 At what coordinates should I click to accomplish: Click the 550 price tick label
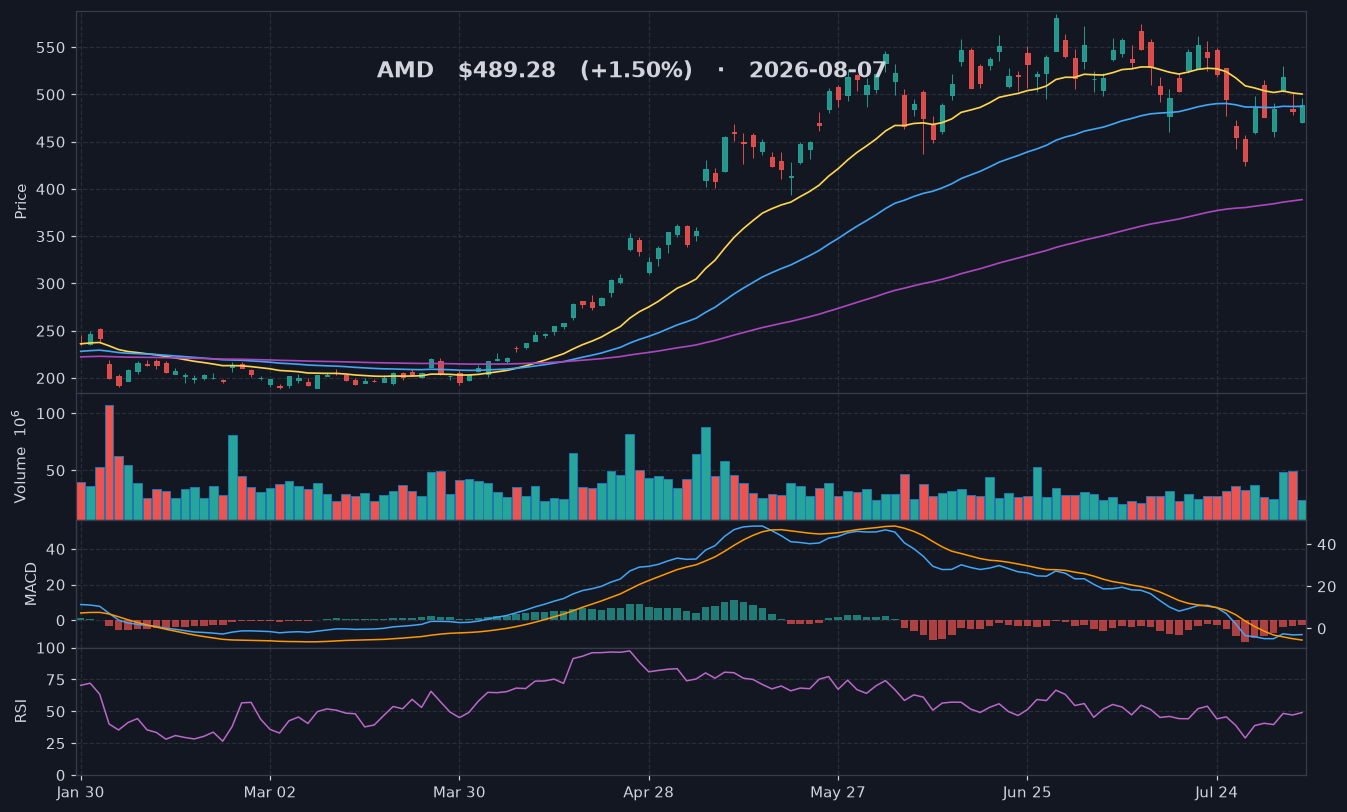pos(52,48)
